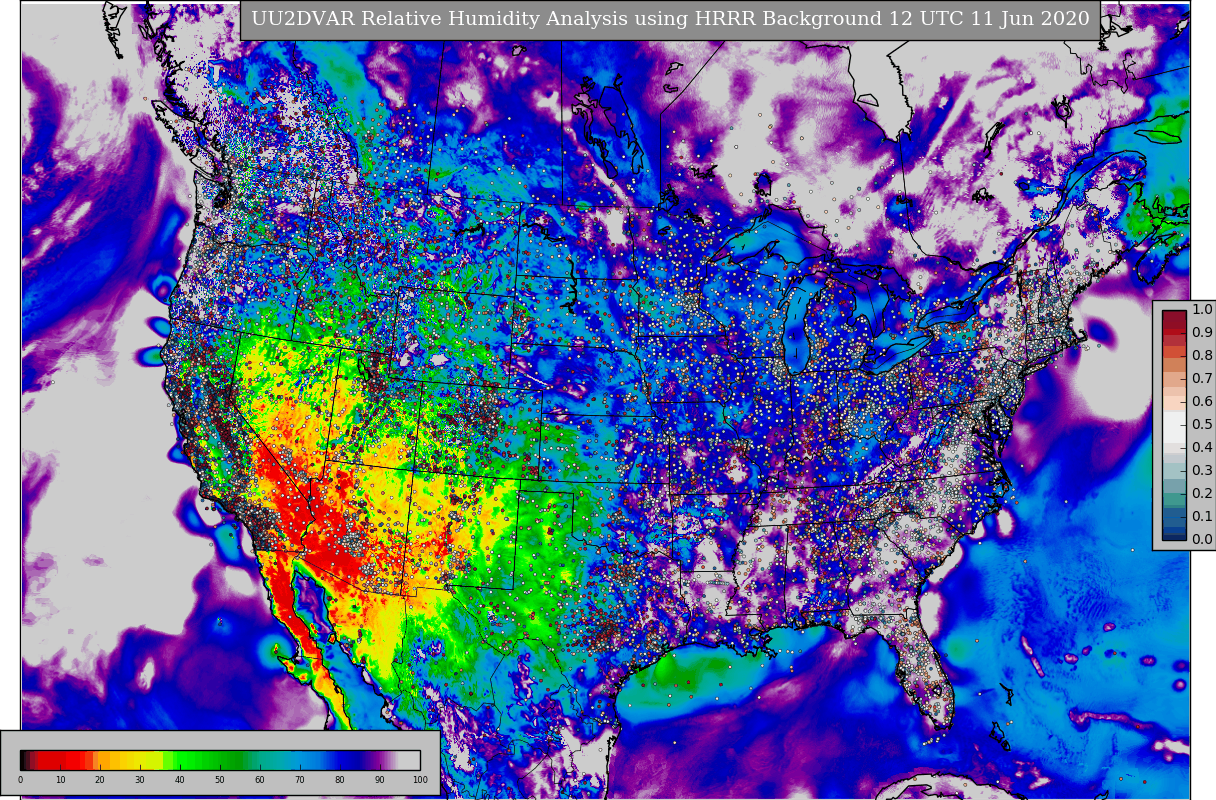Viewport: 1216px width, 800px height.
Task: Click the 0.1 label on the right colorbar
Action: tap(1202, 517)
